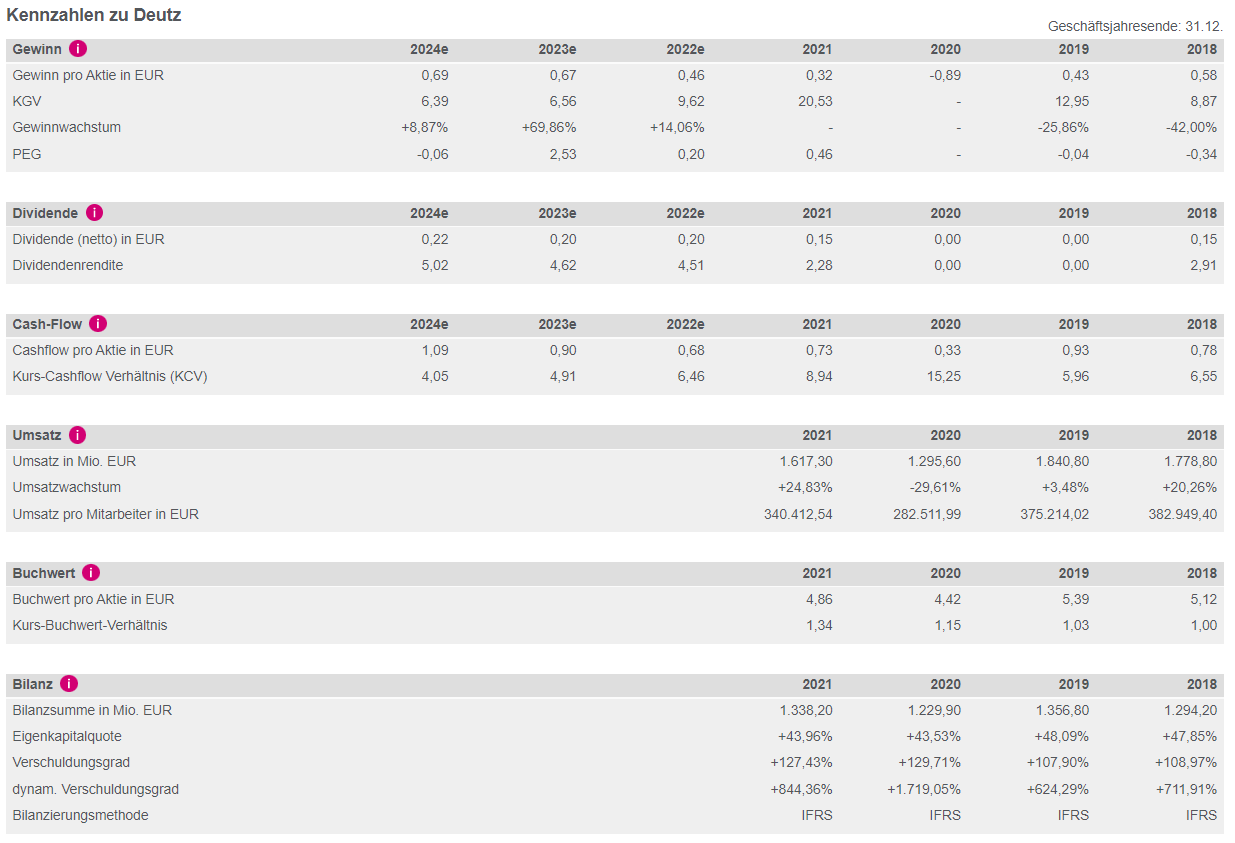The width and height of the screenshot is (1235, 843).
Task: Select the 'dynam. Verschuldungsgrad' row label
Action: coord(96,789)
